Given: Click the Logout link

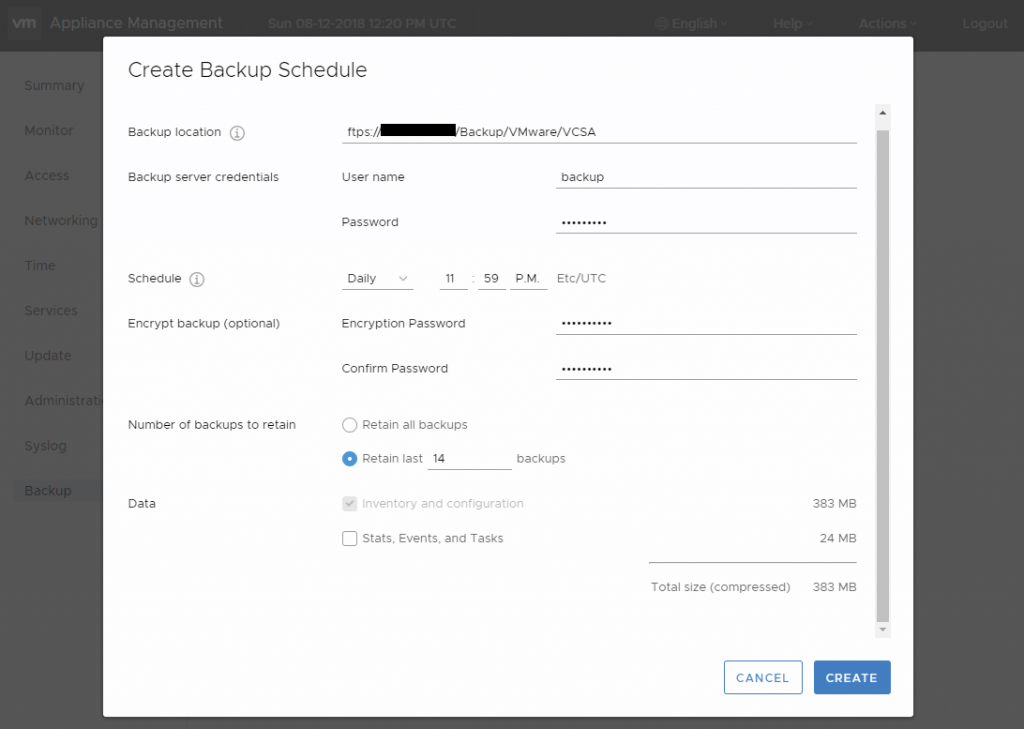Looking at the screenshot, I should [985, 24].
